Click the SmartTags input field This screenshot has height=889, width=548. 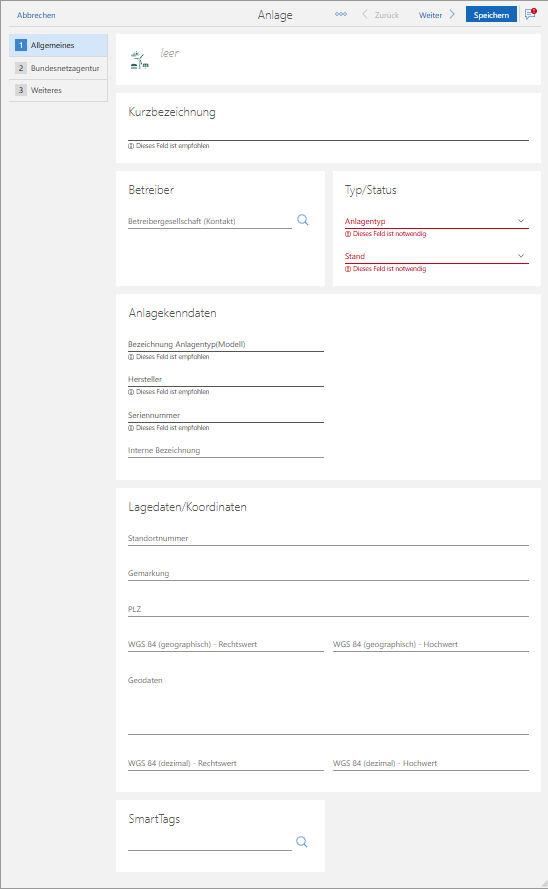click(x=210, y=843)
